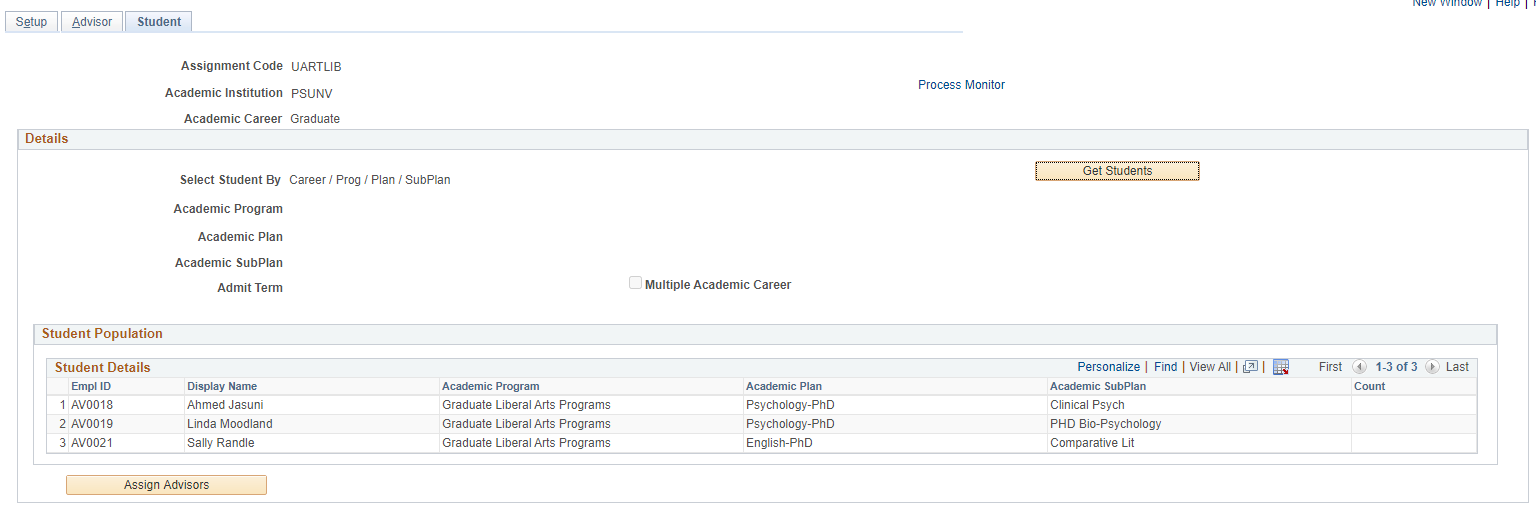The image size is (1536, 512).
Task: Click the 1-3 of 3 row counter
Action: [1396, 367]
